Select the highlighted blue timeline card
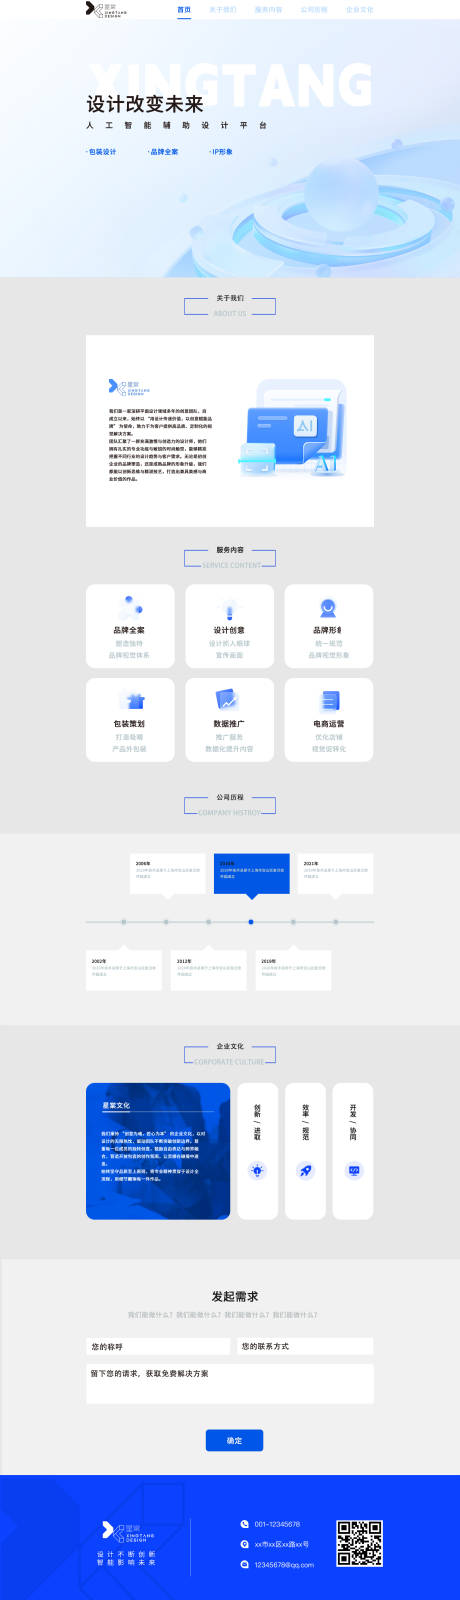460x1600 pixels. click(x=252, y=873)
